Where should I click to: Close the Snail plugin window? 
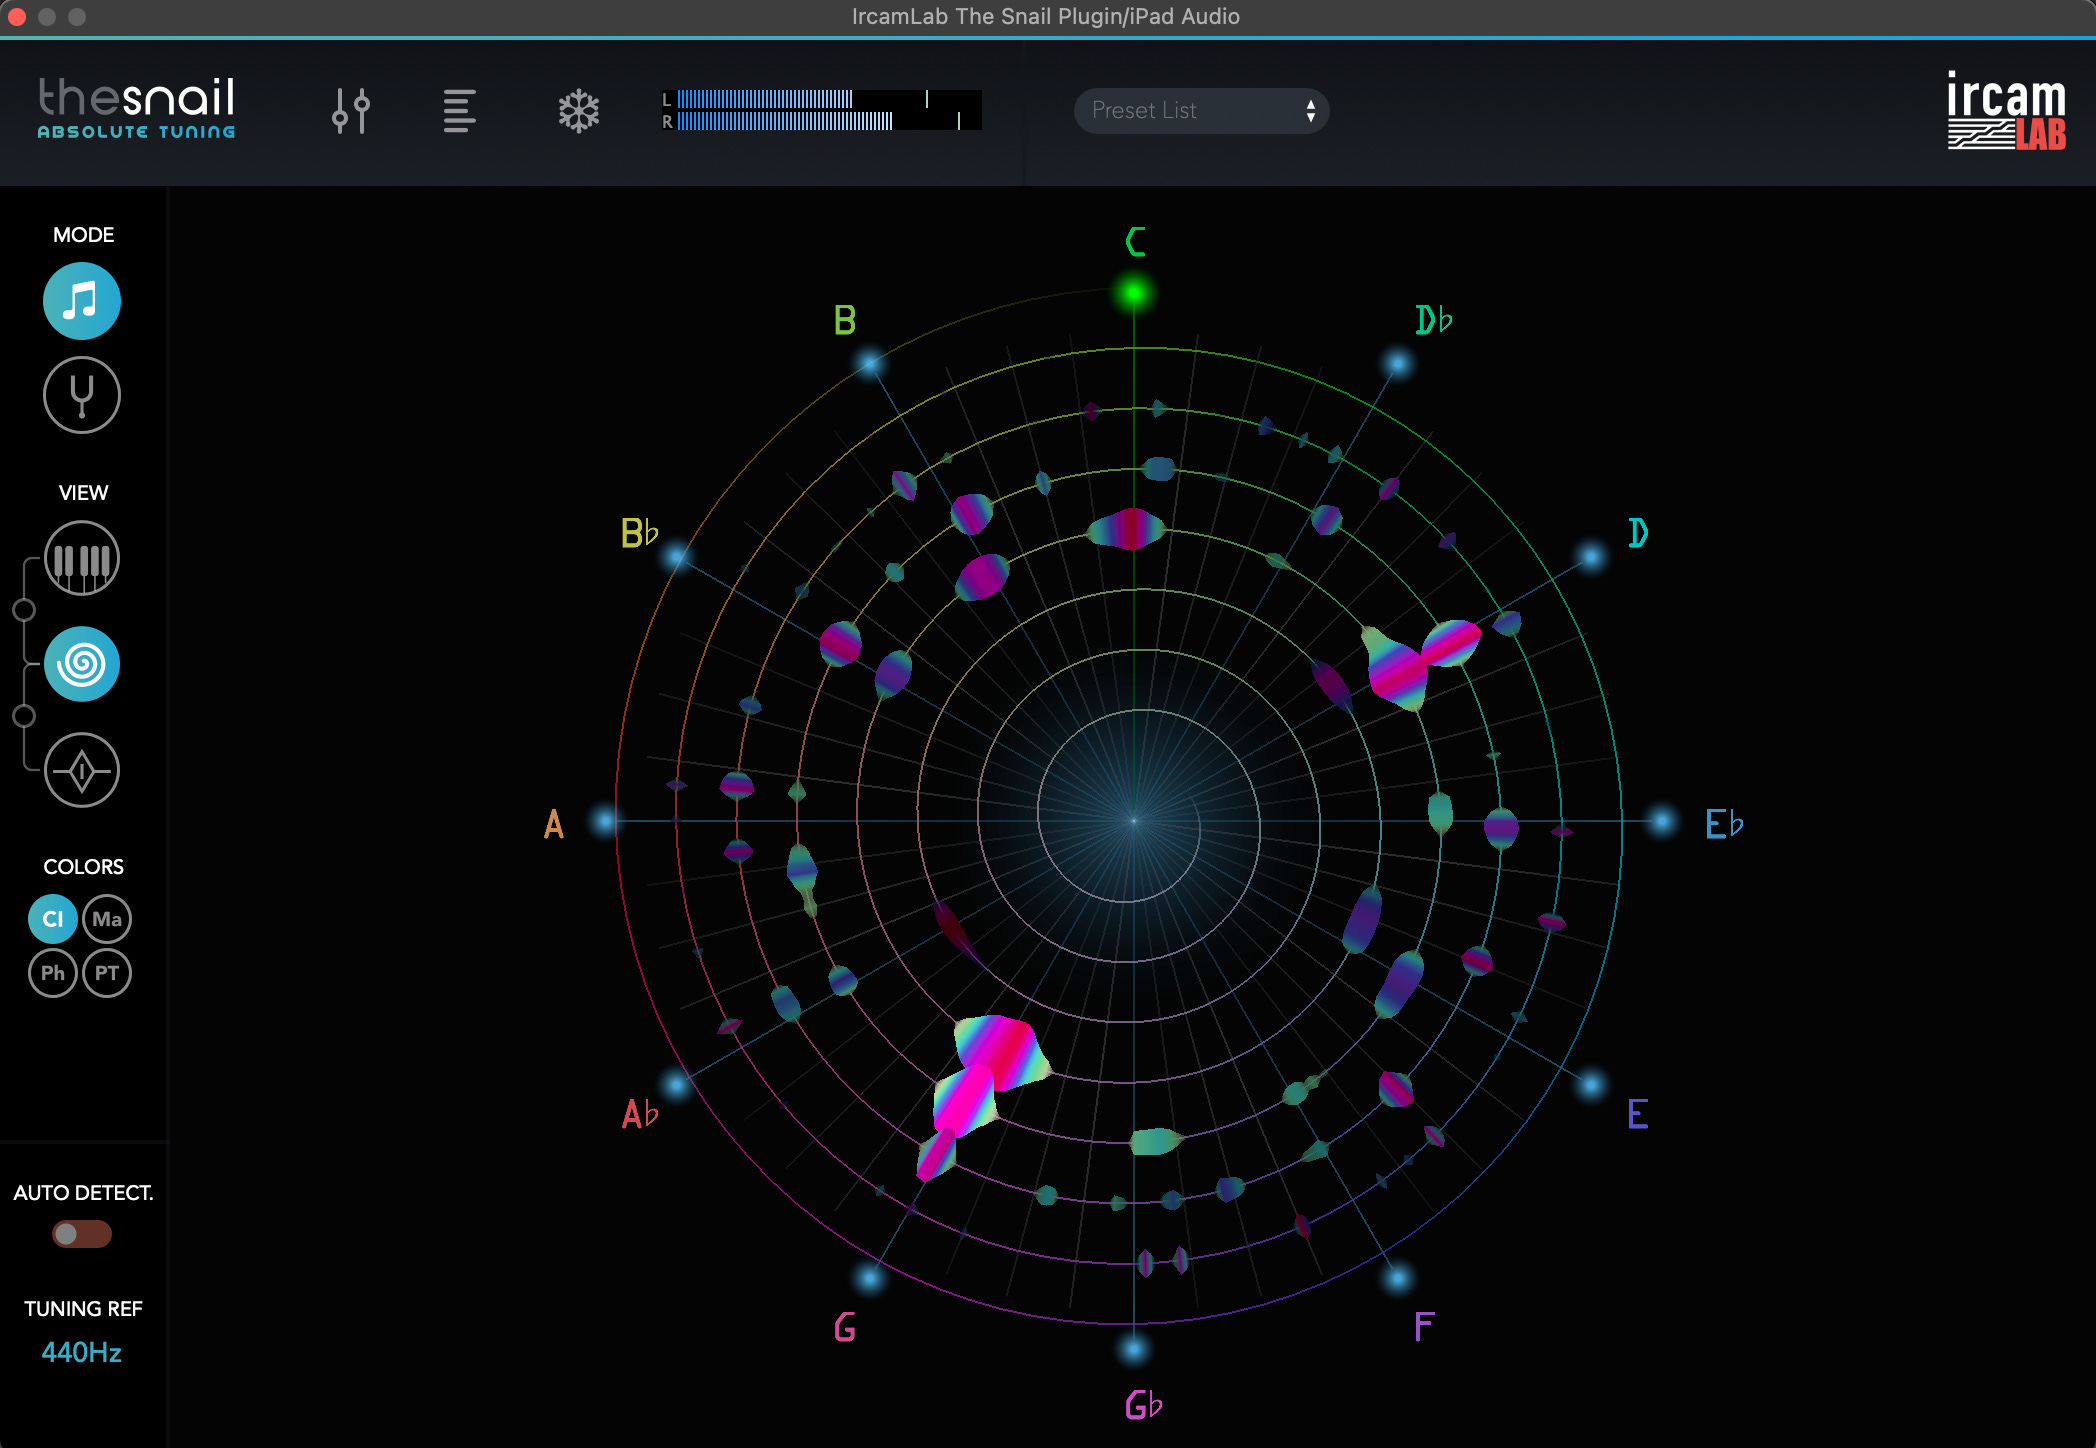pos(17,17)
